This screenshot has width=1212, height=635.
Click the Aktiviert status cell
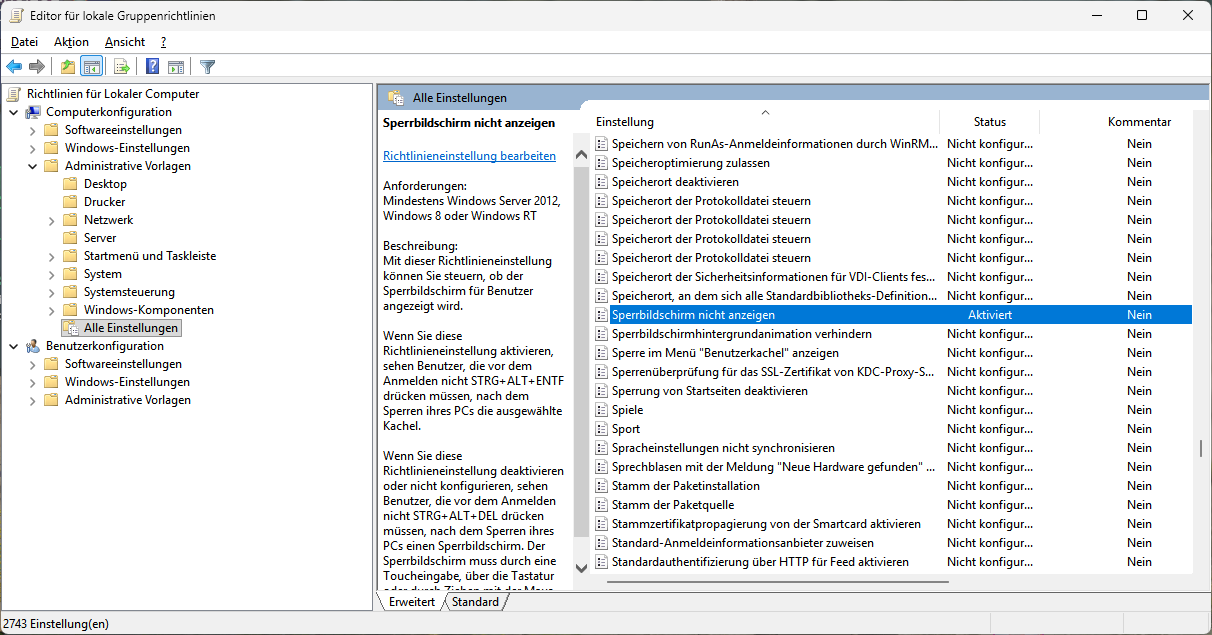pyautogui.click(x=990, y=315)
